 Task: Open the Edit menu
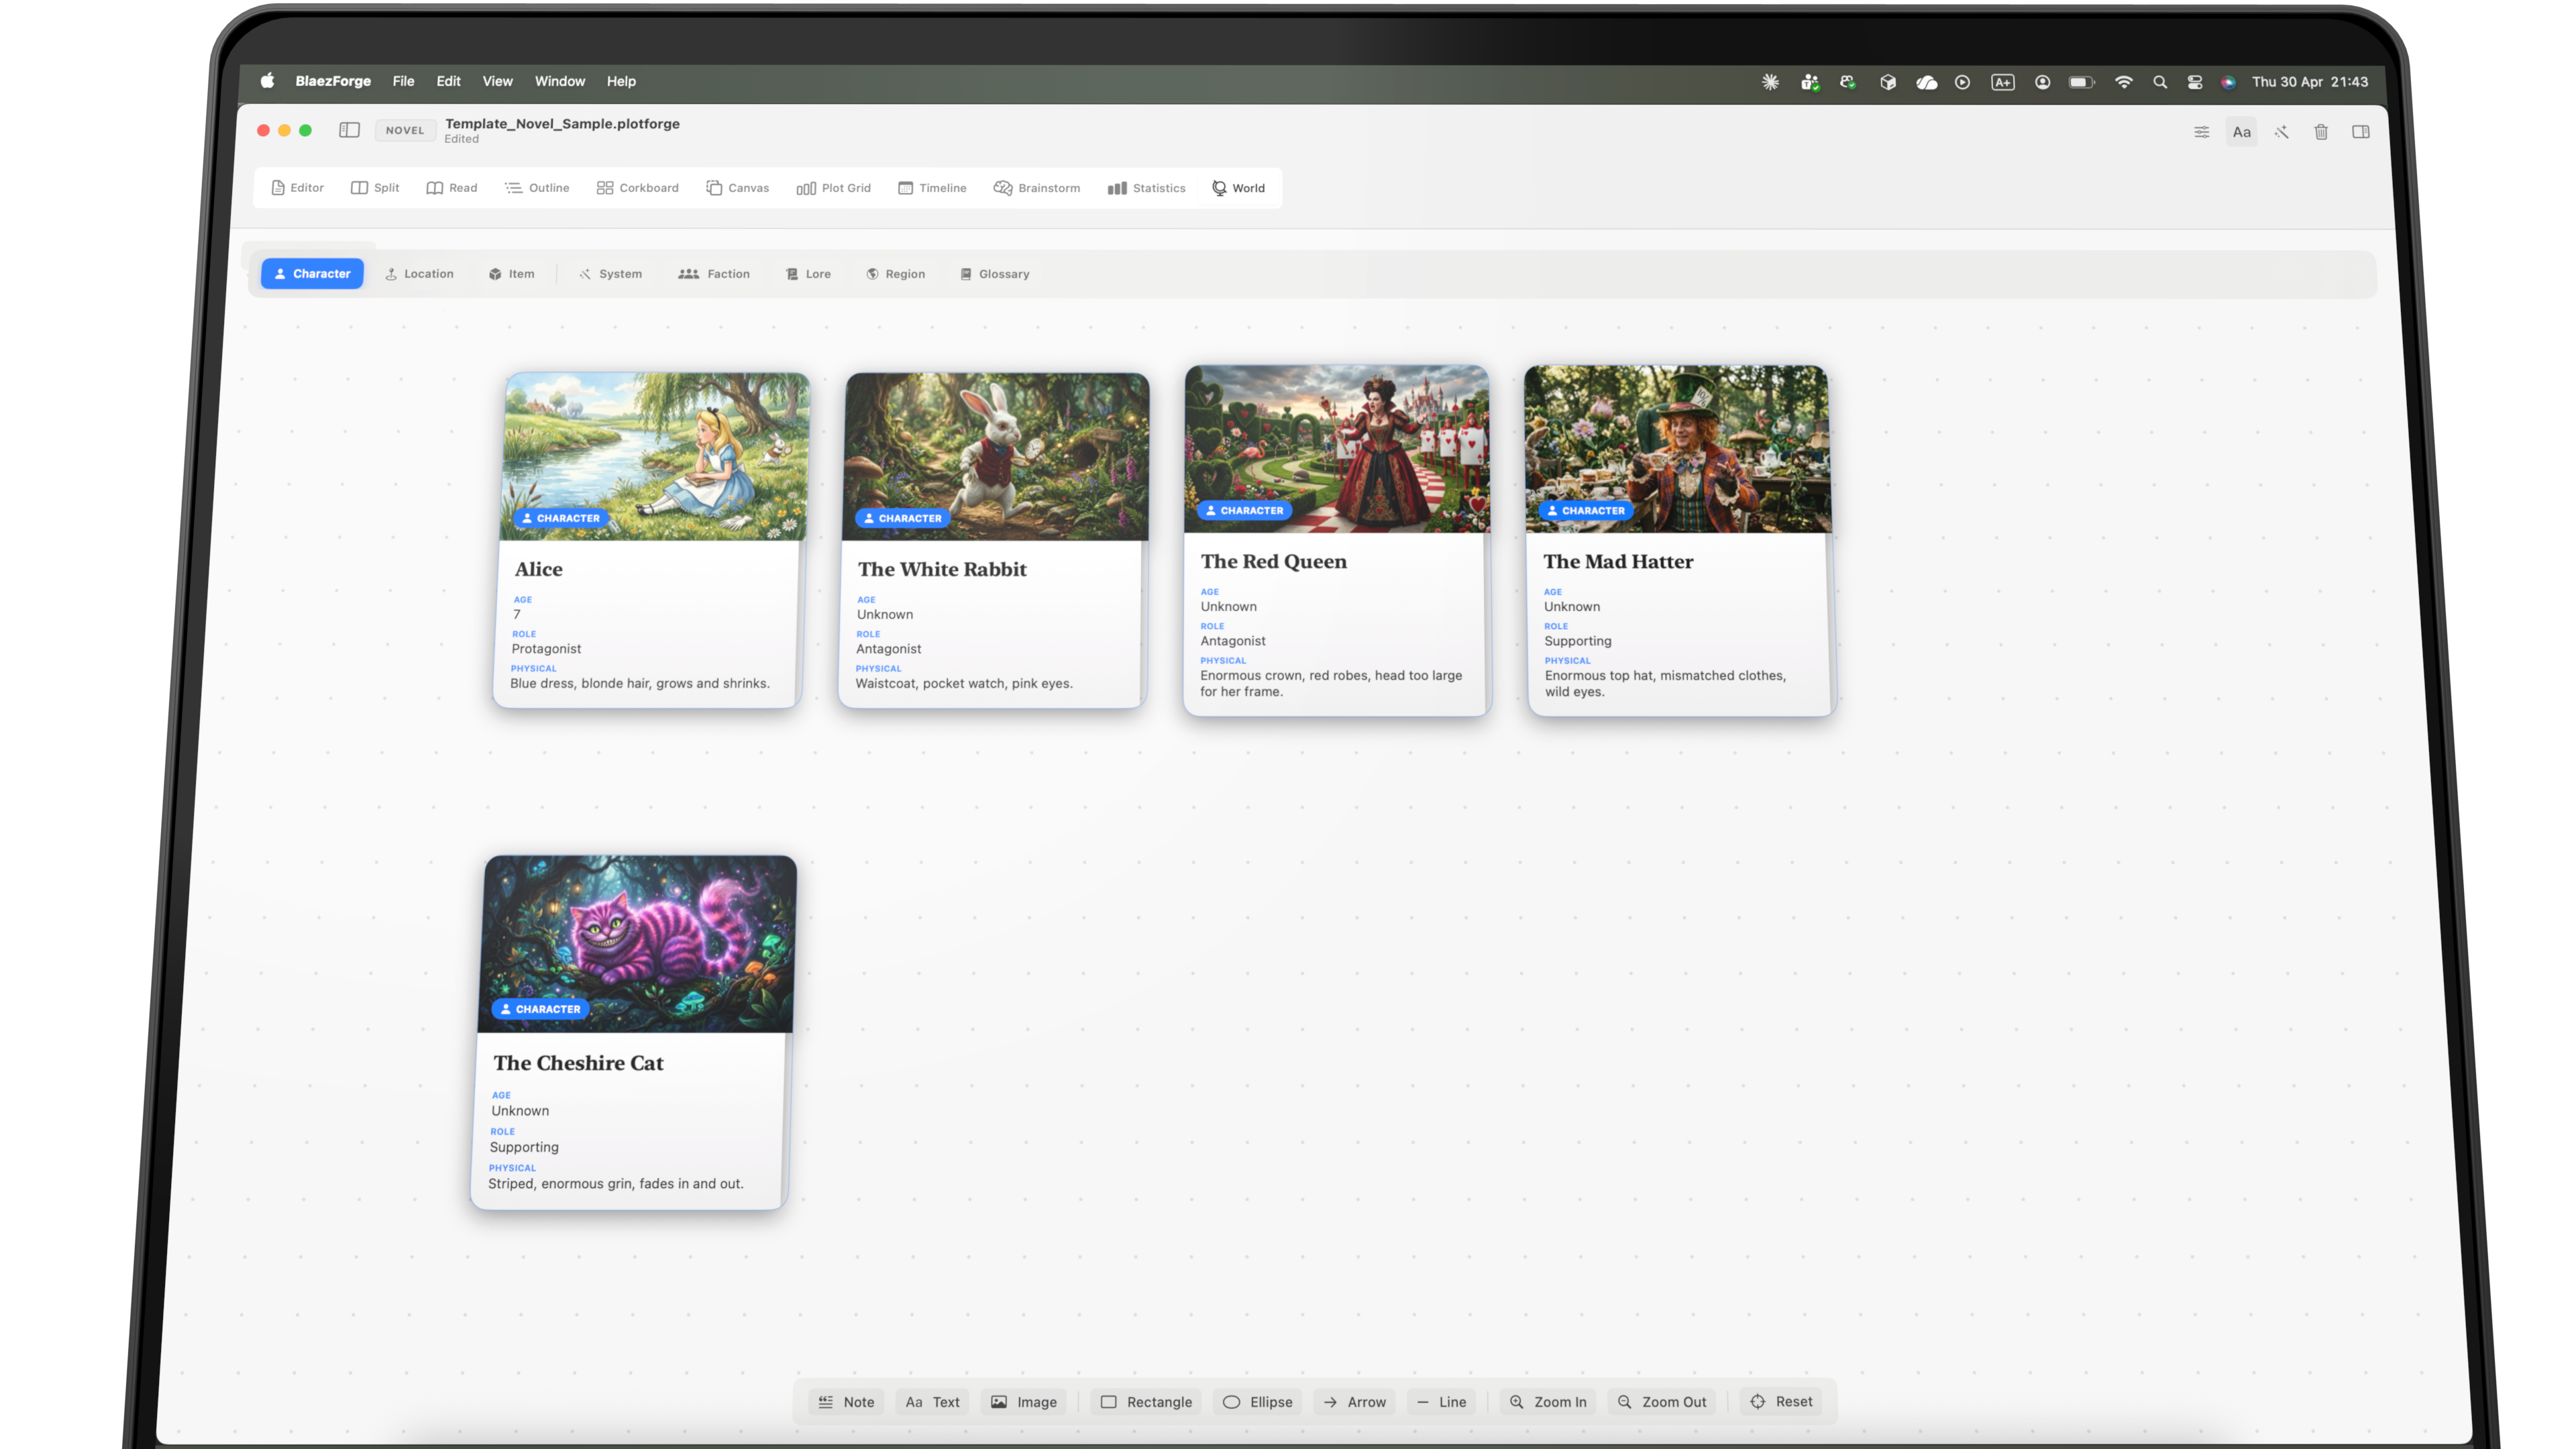click(448, 81)
